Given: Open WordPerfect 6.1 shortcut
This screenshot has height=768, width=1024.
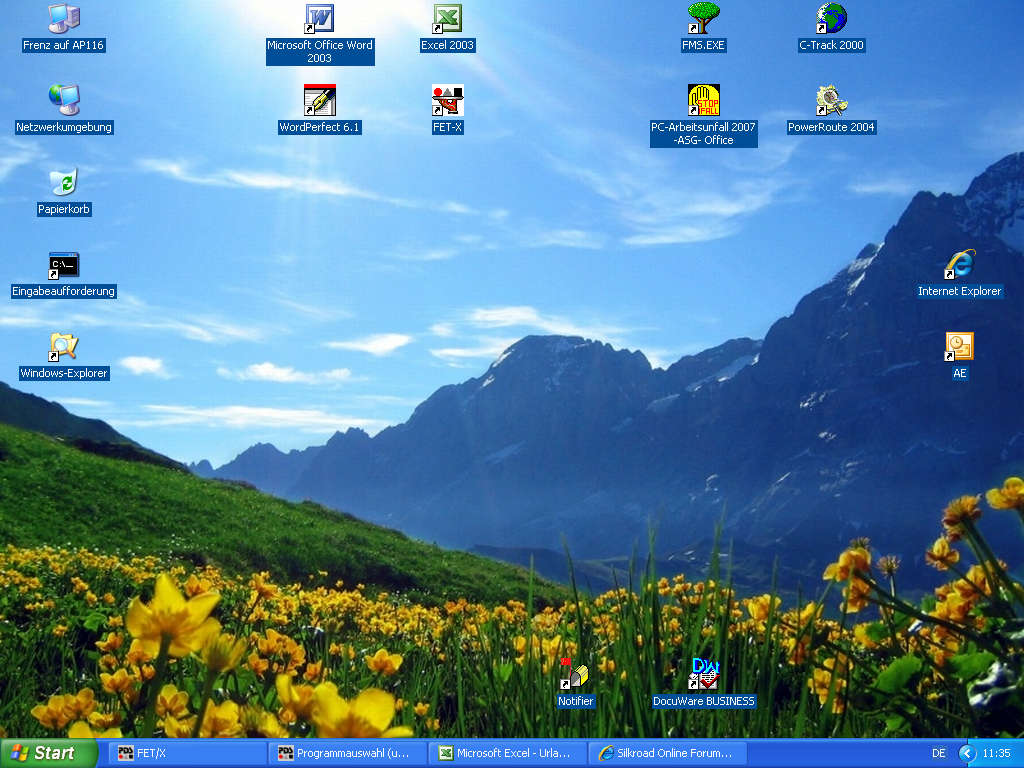Looking at the screenshot, I should click(x=320, y=101).
